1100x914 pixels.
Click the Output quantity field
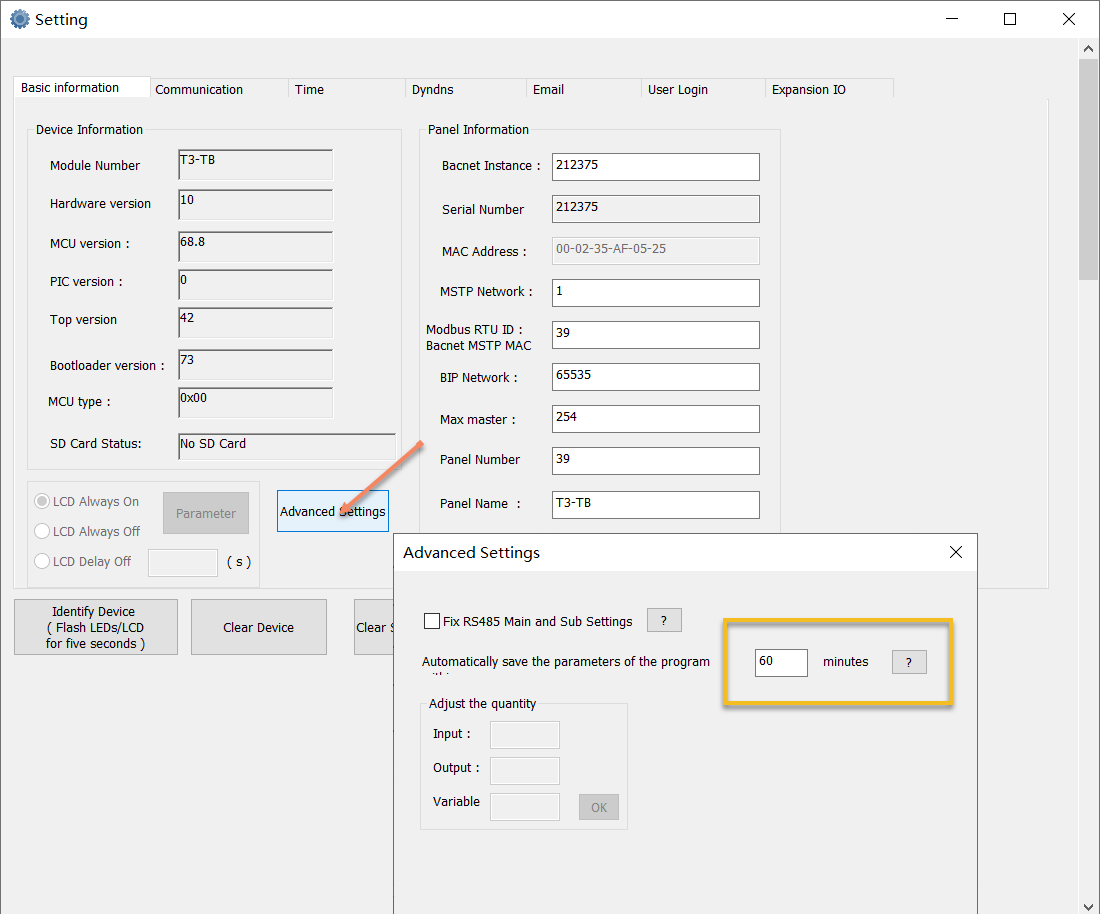click(525, 770)
